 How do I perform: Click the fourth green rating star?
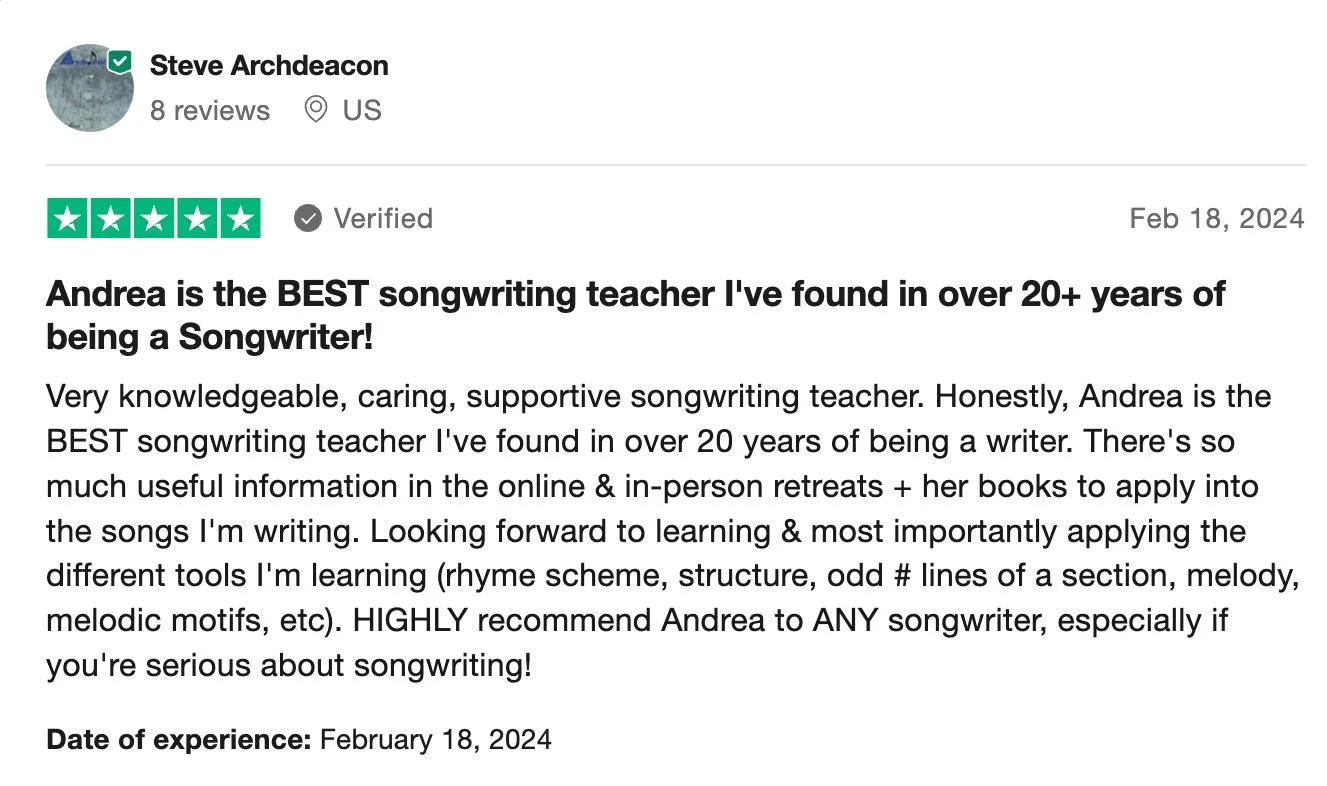point(197,218)
